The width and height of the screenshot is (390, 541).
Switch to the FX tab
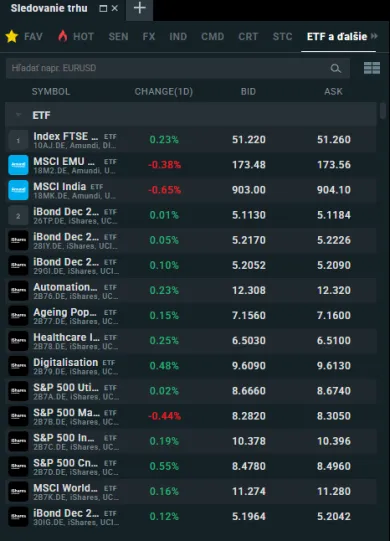pos(149,37)
